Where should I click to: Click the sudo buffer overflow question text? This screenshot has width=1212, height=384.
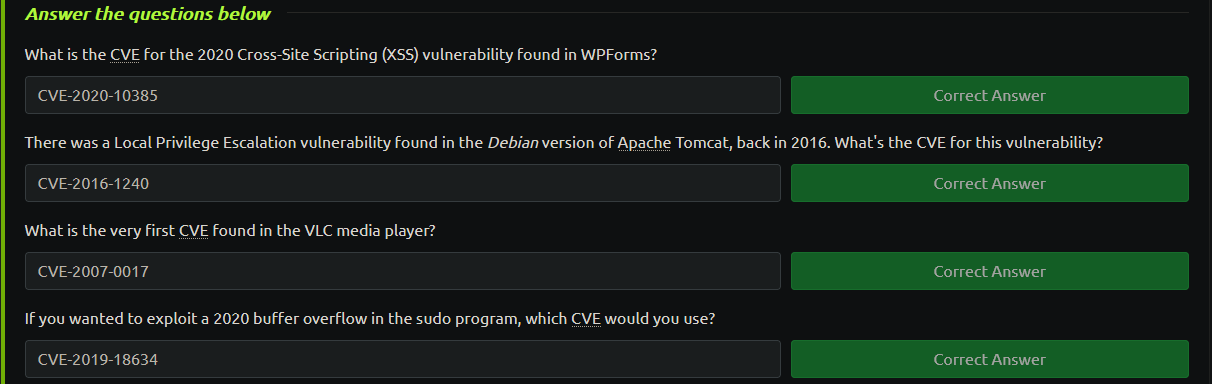pos(370,319)
